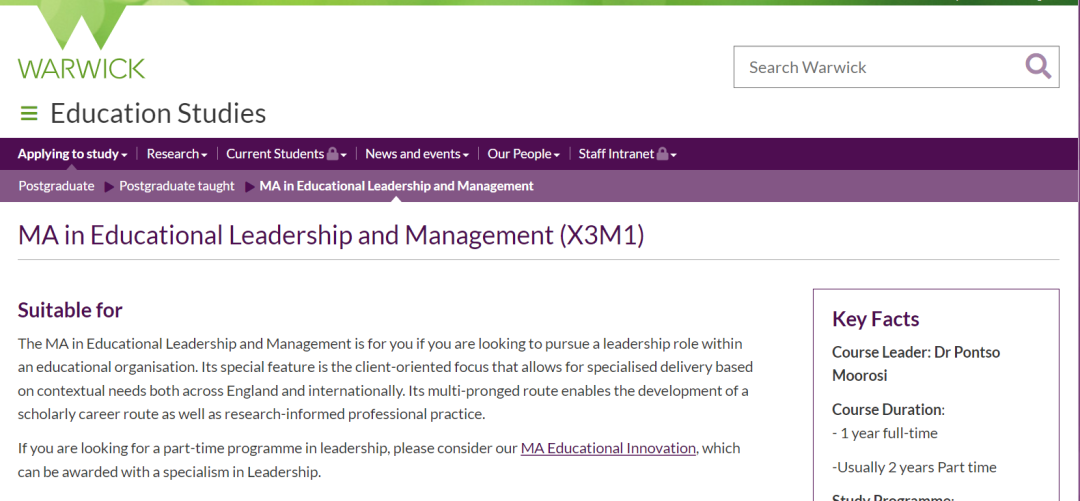This screenshot has width=1080, height=501.
Task: Click the search magnifier icon
Action: 1038,67
